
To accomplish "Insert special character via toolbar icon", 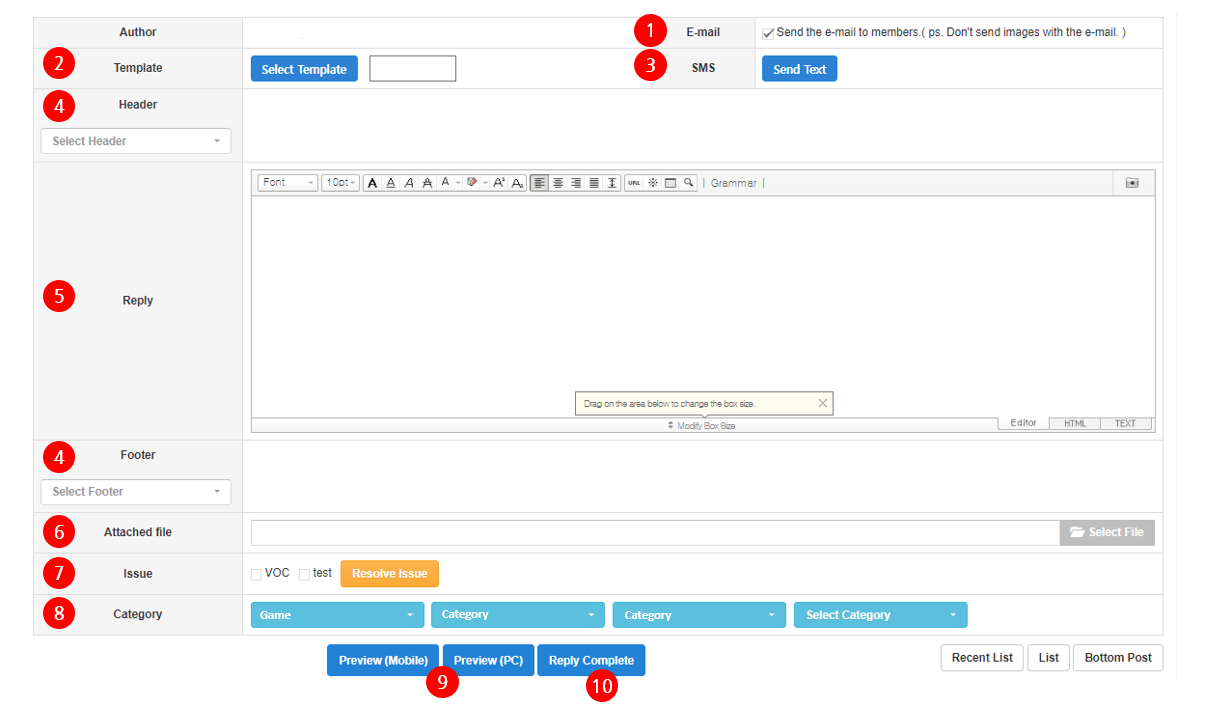I will (652, 183).
